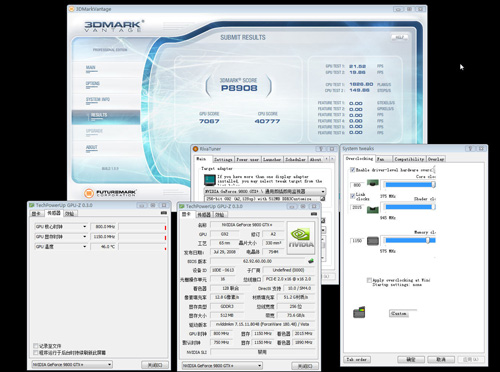
Task: Uncheck the Link clocks checkbox
Action: [352, 196]
